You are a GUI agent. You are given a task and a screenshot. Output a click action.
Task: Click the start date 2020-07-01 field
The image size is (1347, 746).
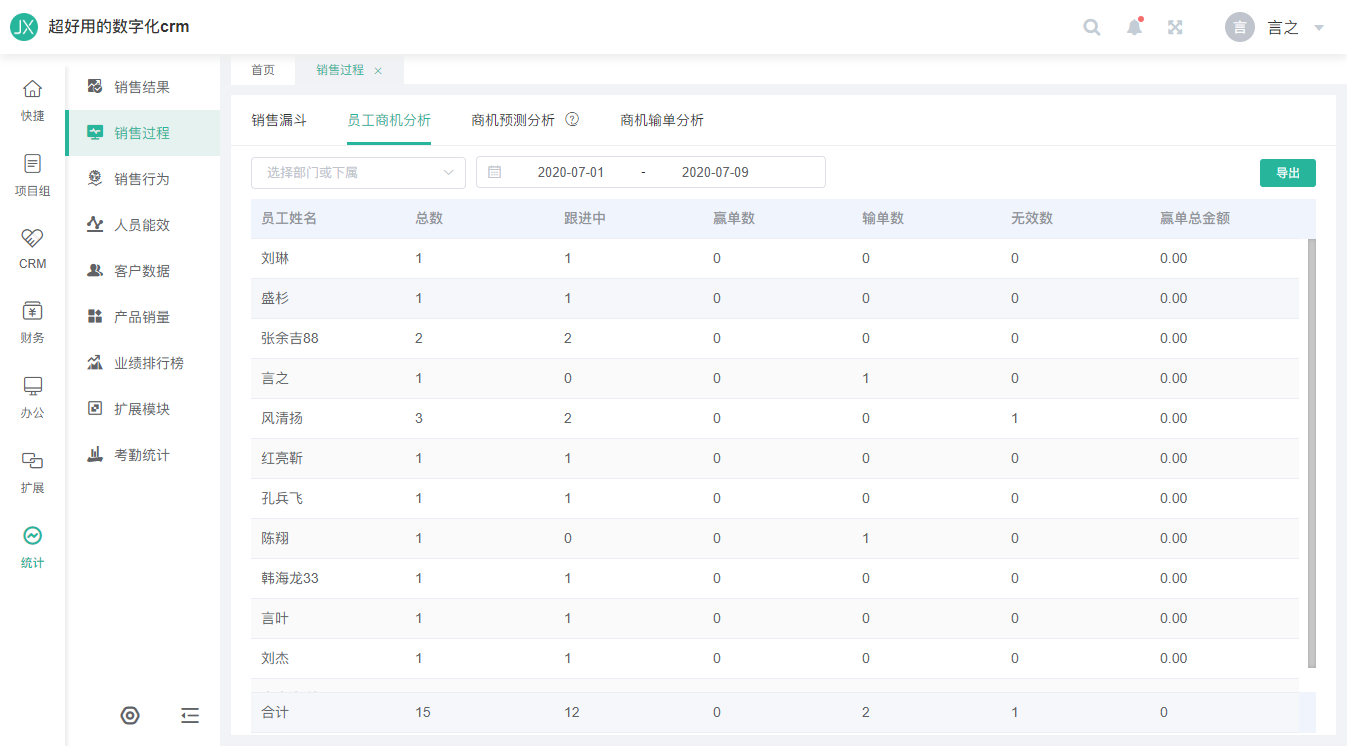click(570, 172)
